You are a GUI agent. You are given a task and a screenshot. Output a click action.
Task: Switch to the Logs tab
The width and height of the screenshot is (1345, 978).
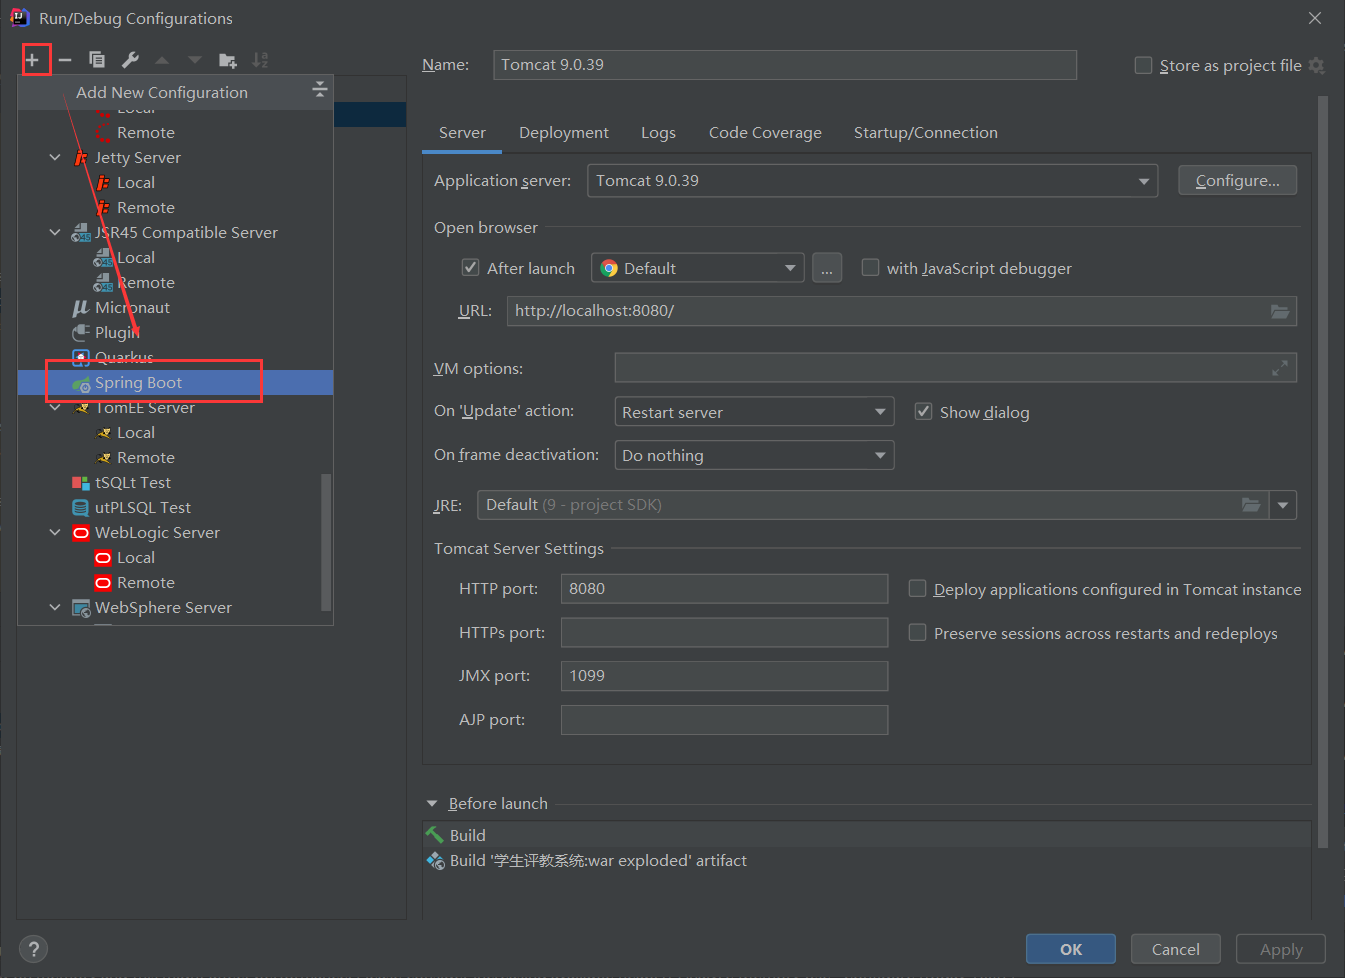(658, 133)
